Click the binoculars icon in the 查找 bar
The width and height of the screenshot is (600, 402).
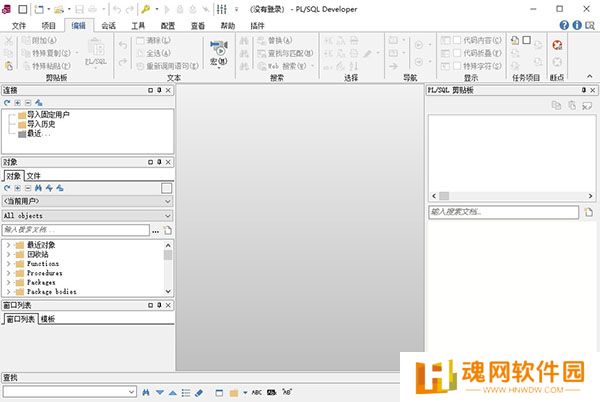(146, 392)
